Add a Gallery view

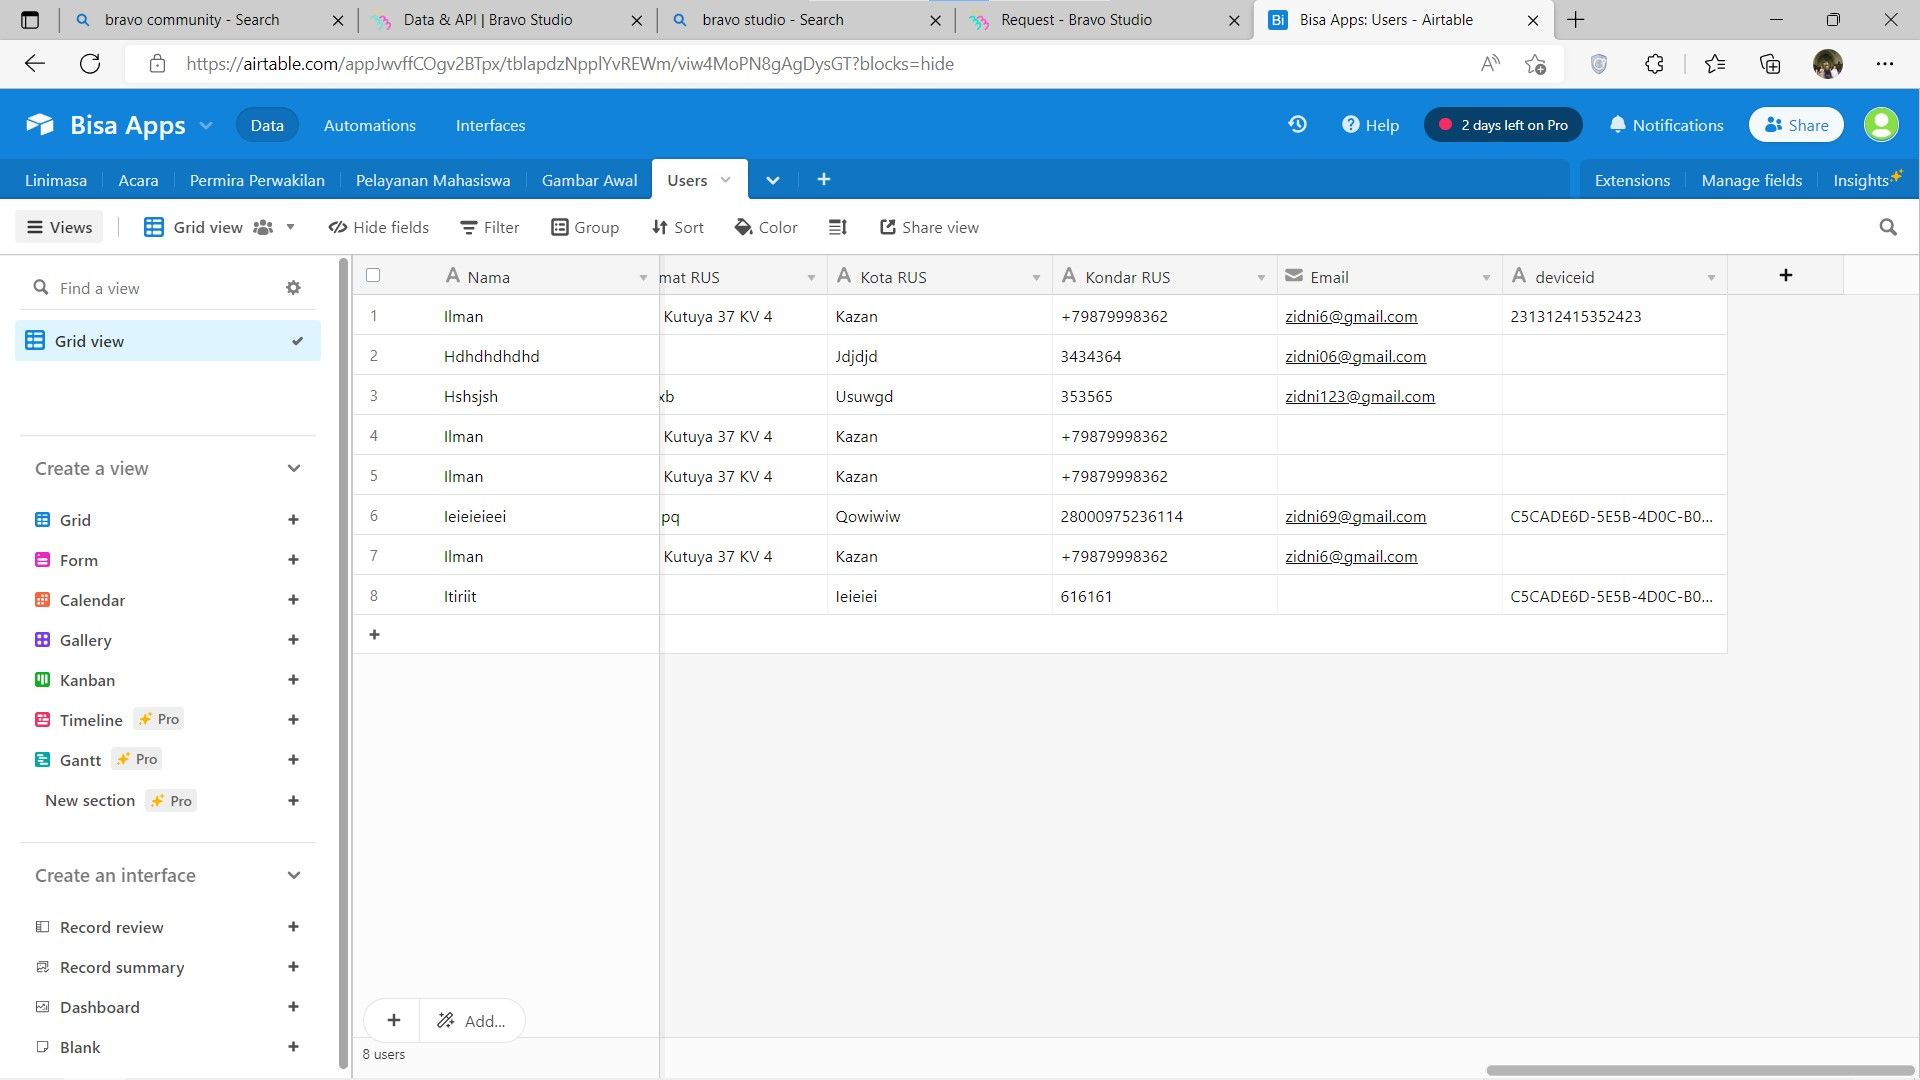(293, 640)
